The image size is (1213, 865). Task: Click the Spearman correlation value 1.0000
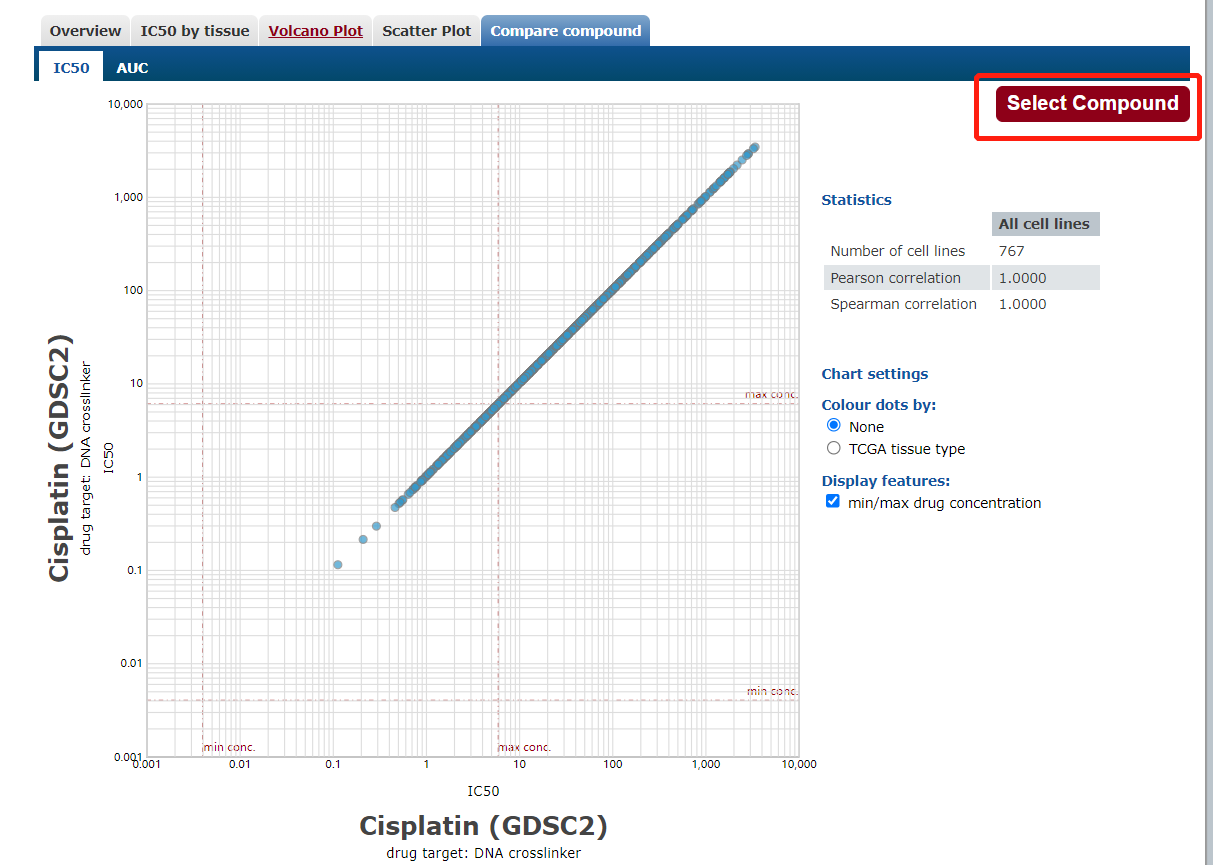click(1023, 304)
